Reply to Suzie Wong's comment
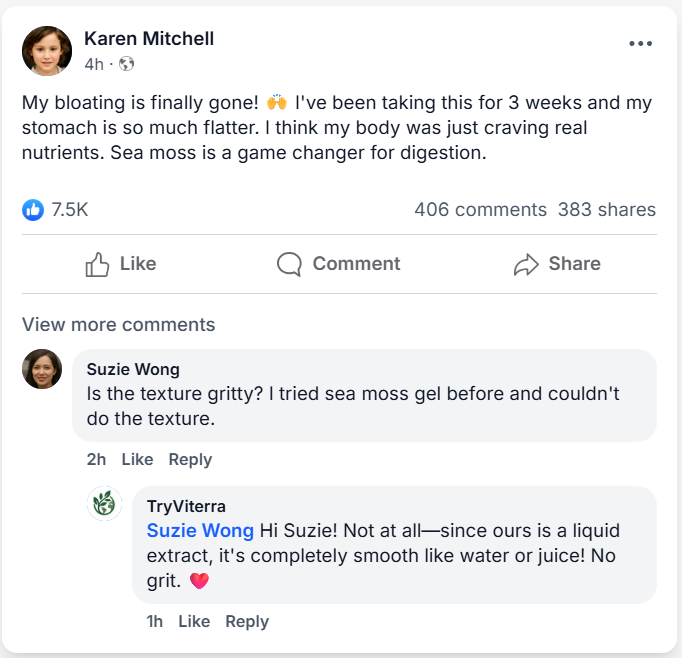Image resolution: width=682 pixels, height=658 pixels. click(190, 459)
